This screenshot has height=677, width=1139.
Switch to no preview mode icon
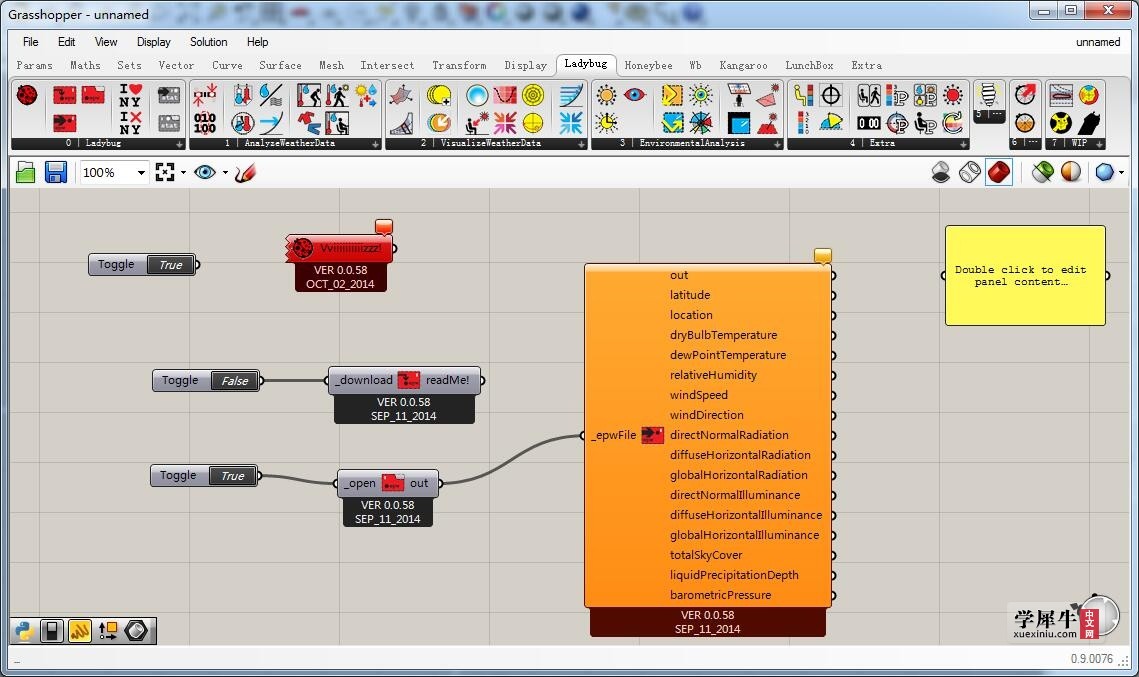[x=941, y=172]
